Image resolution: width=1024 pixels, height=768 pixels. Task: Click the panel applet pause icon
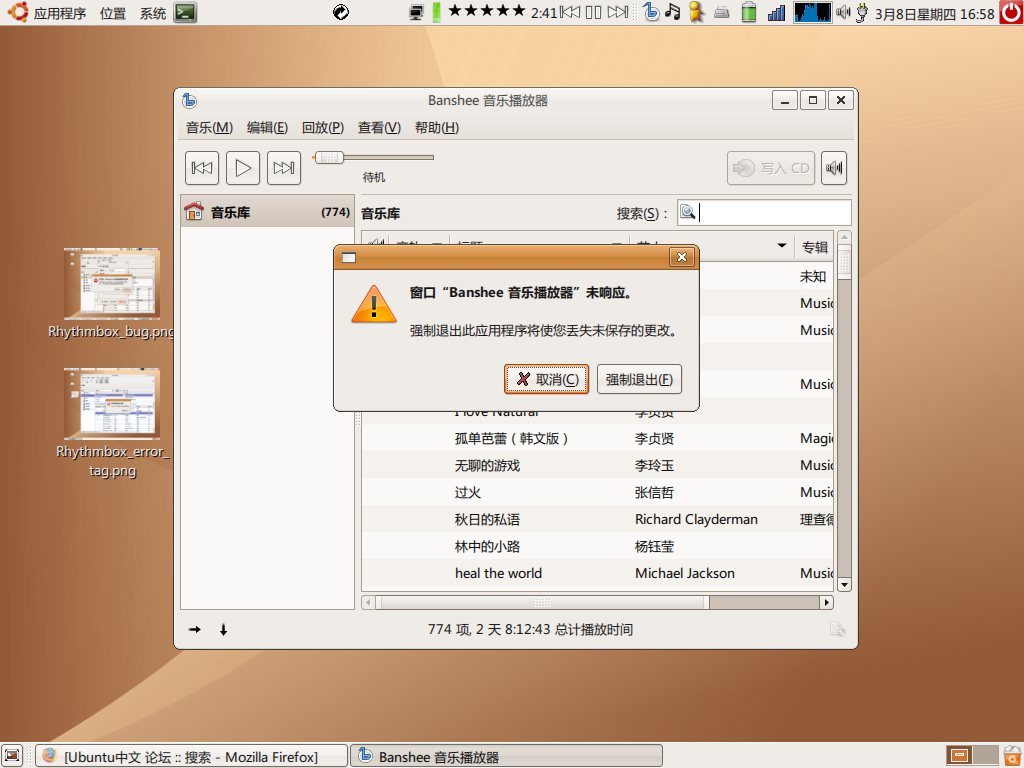coord(593,12)
